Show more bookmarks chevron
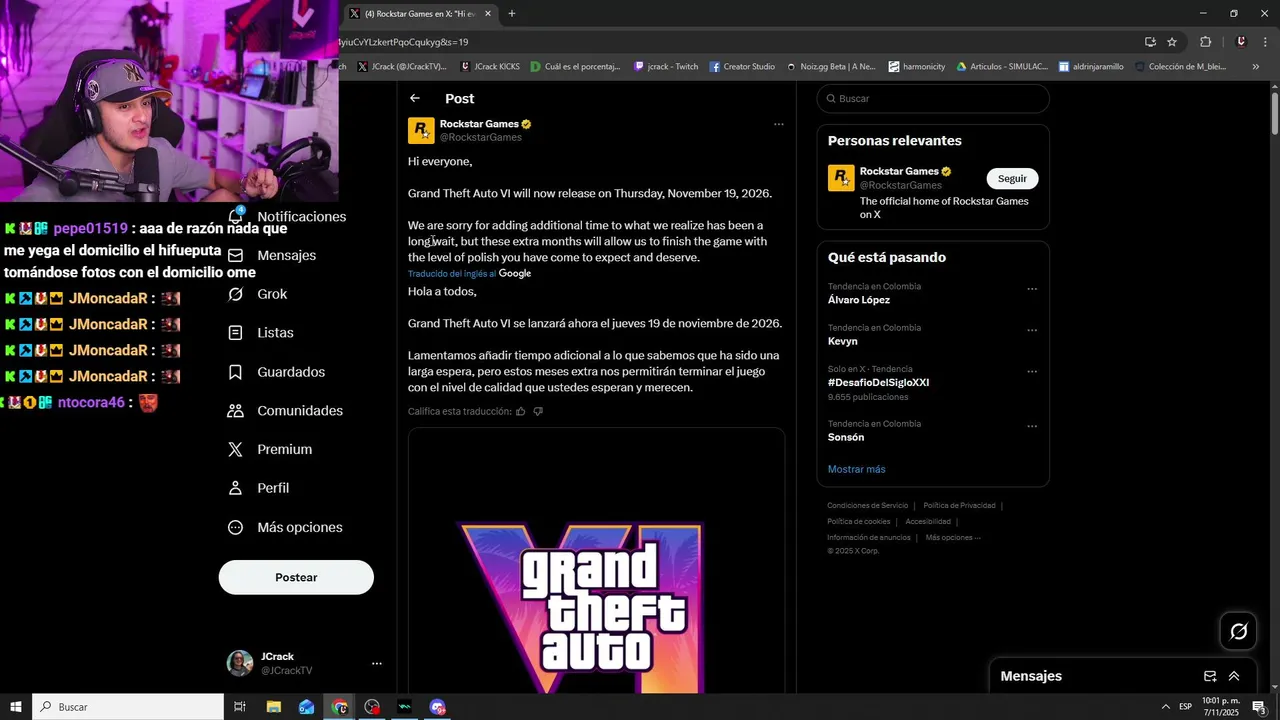 point(1256,67)
